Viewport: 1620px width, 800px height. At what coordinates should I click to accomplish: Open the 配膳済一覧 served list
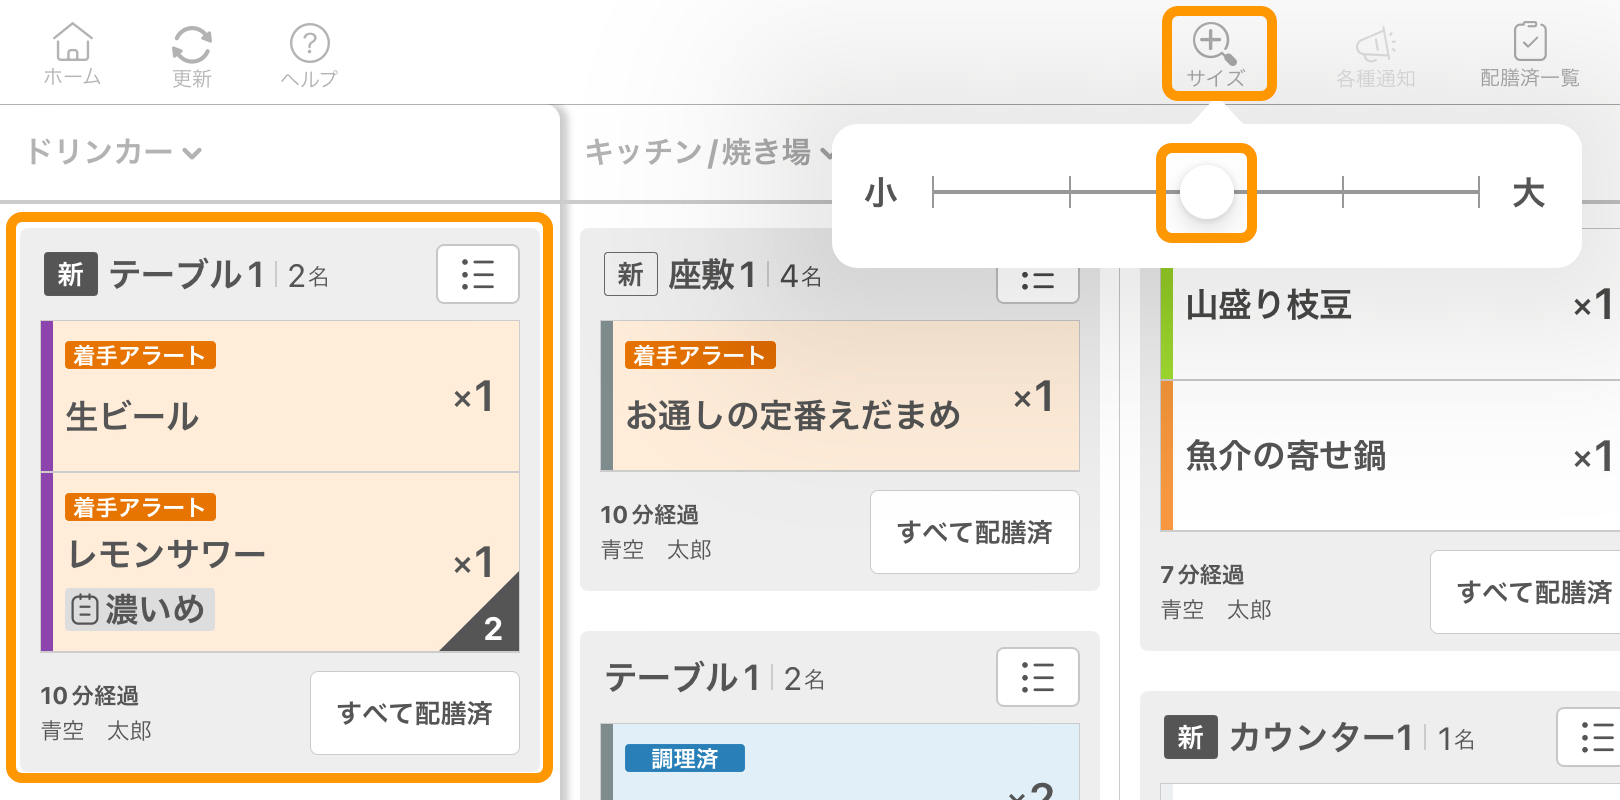(x=1530, y=55)
